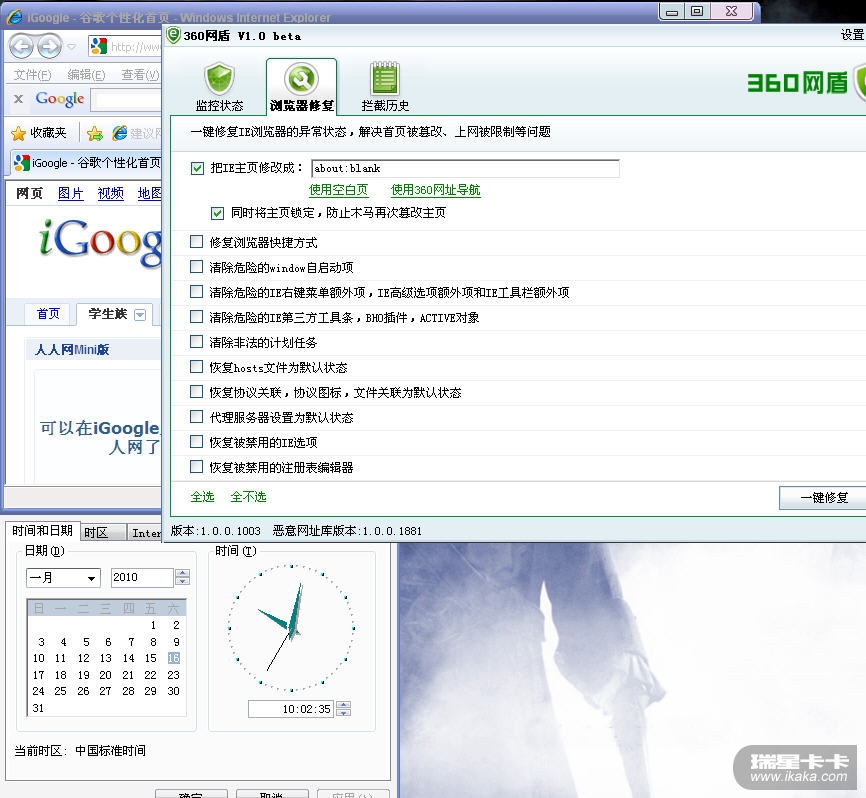This screenshot has width=866, height=798.
Task: Check 恢复被禁用的注册表编辑器
Action: point(196,467)
